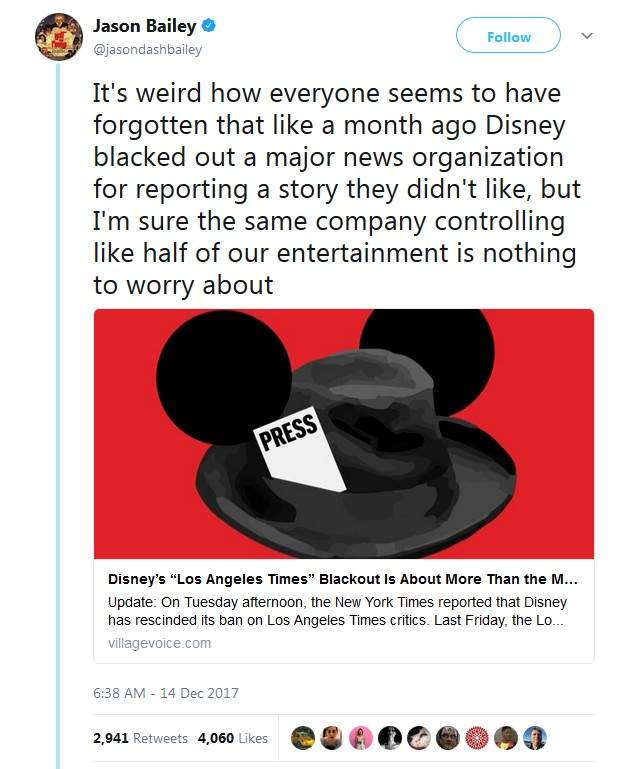Open the tweet options chevron menu
The height and width of the screenshot is (769, 633).
click(x=587, y=36)
